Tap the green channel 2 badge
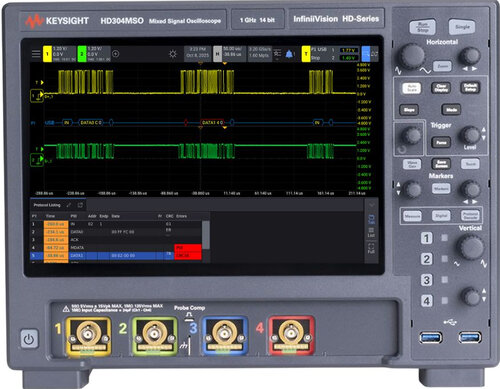 click(x=82, y=54)
